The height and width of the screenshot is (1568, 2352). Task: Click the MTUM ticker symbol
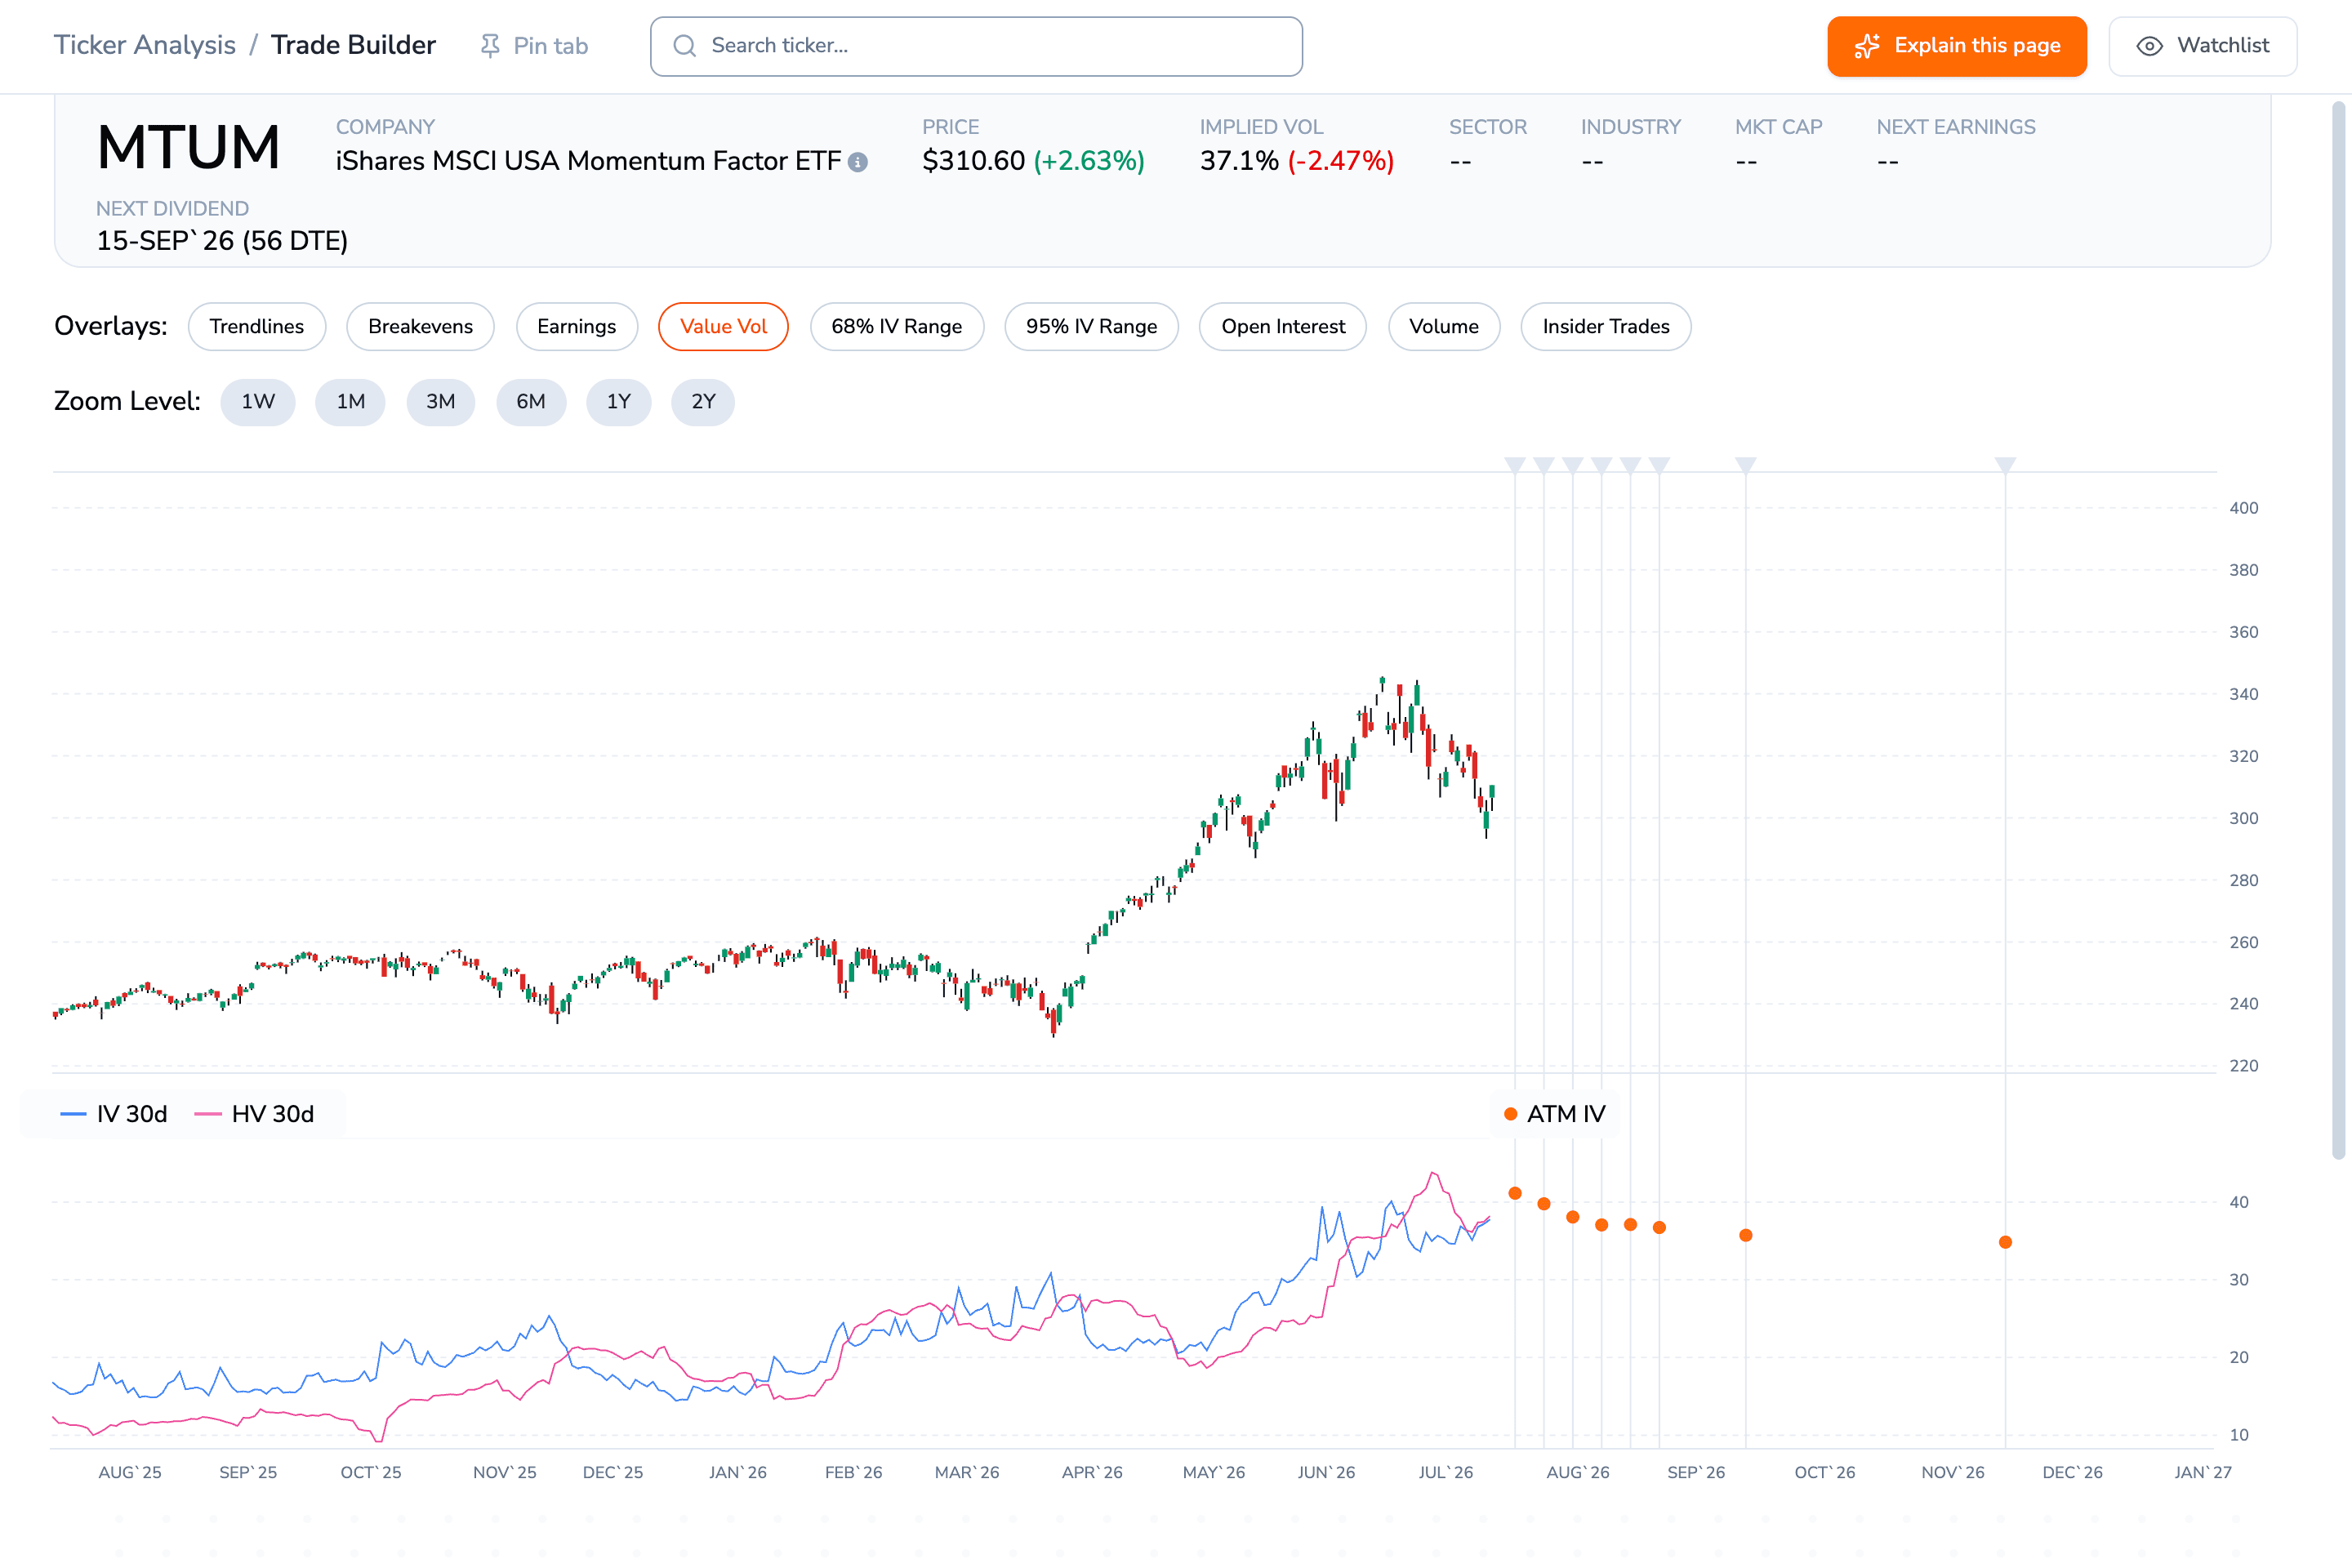point(188,148)
